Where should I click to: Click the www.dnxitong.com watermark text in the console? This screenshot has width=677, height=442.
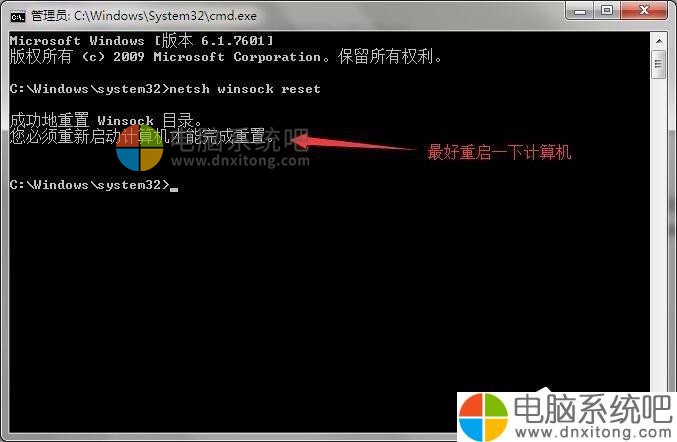[x=240, y=161]
